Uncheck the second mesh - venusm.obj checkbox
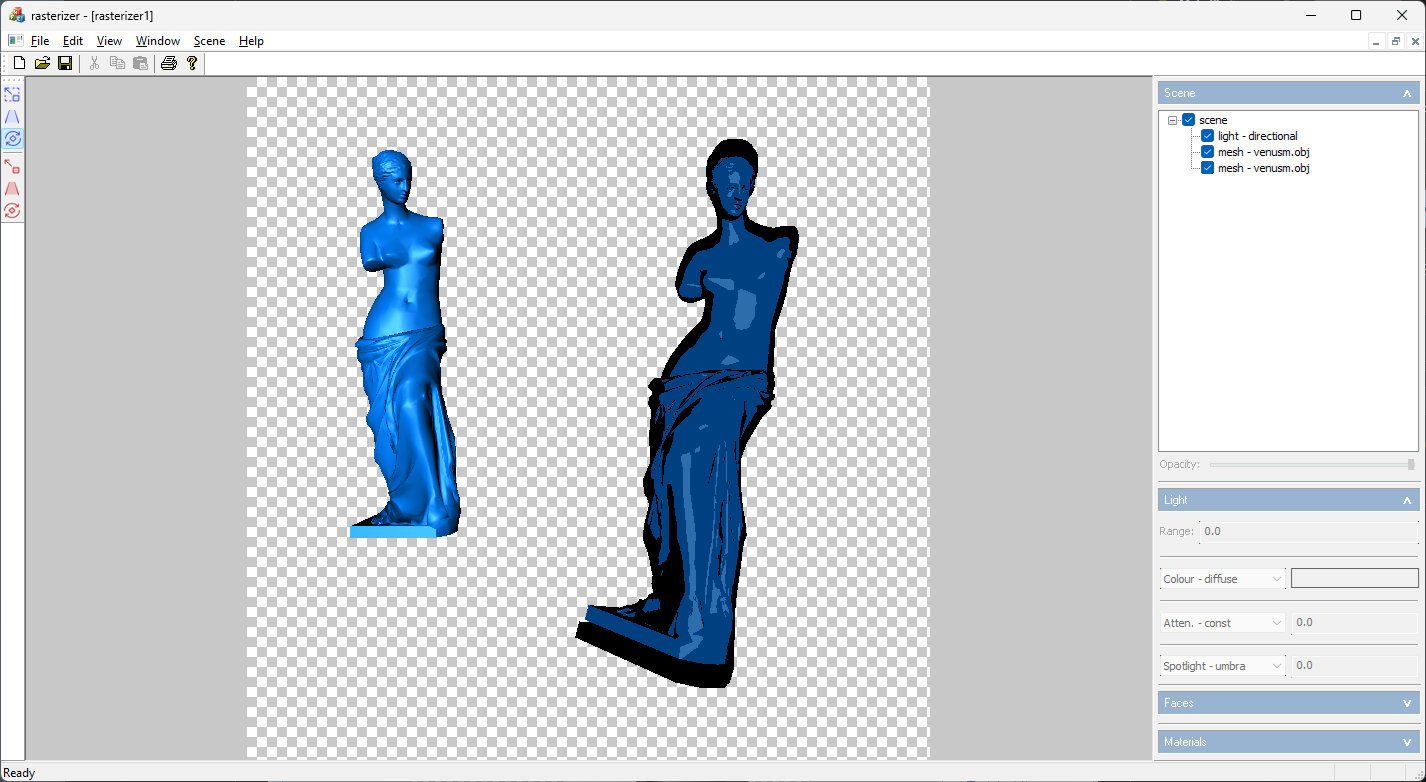The image size is (1426, 782). click(1207, 168)
